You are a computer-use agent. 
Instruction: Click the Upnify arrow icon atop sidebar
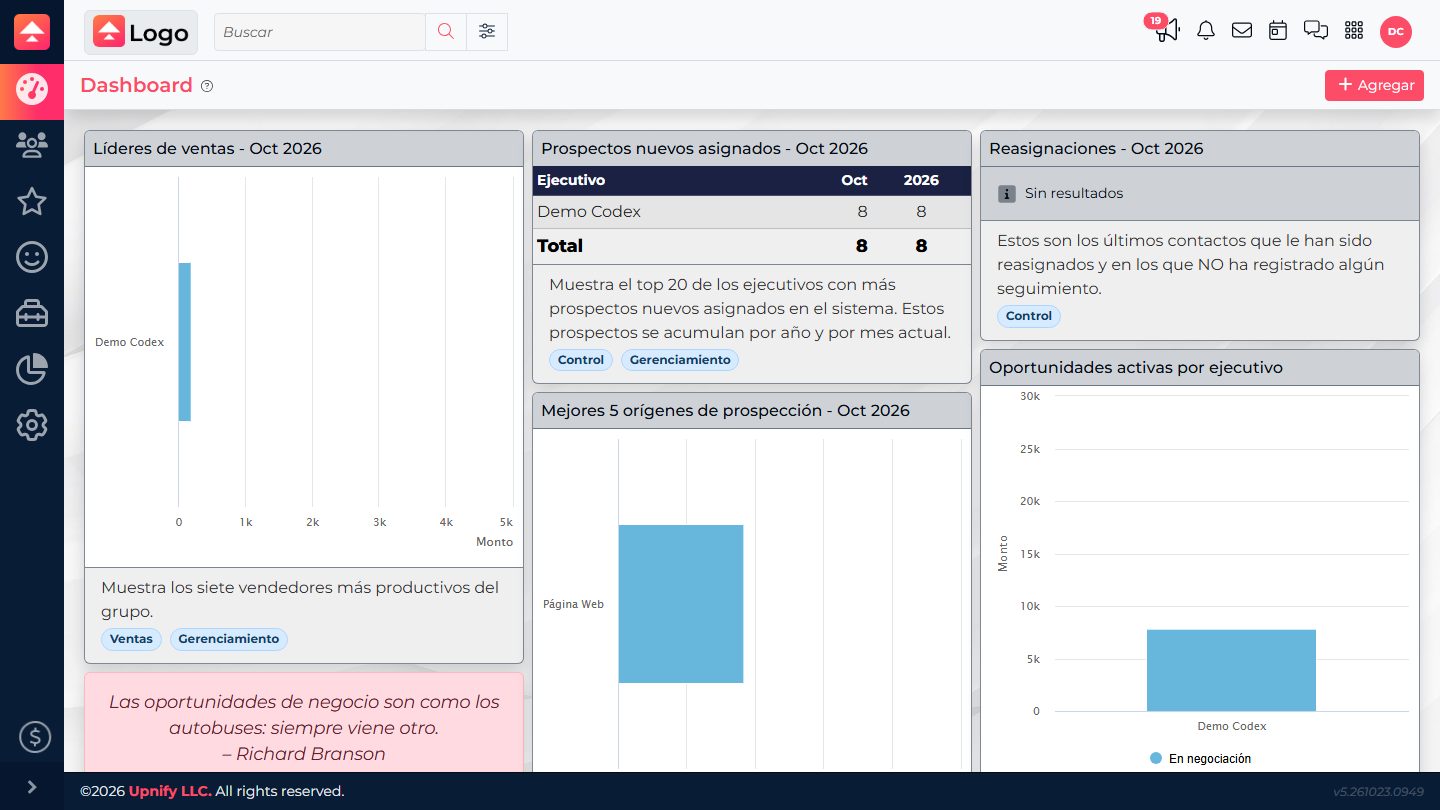point(32,32)
